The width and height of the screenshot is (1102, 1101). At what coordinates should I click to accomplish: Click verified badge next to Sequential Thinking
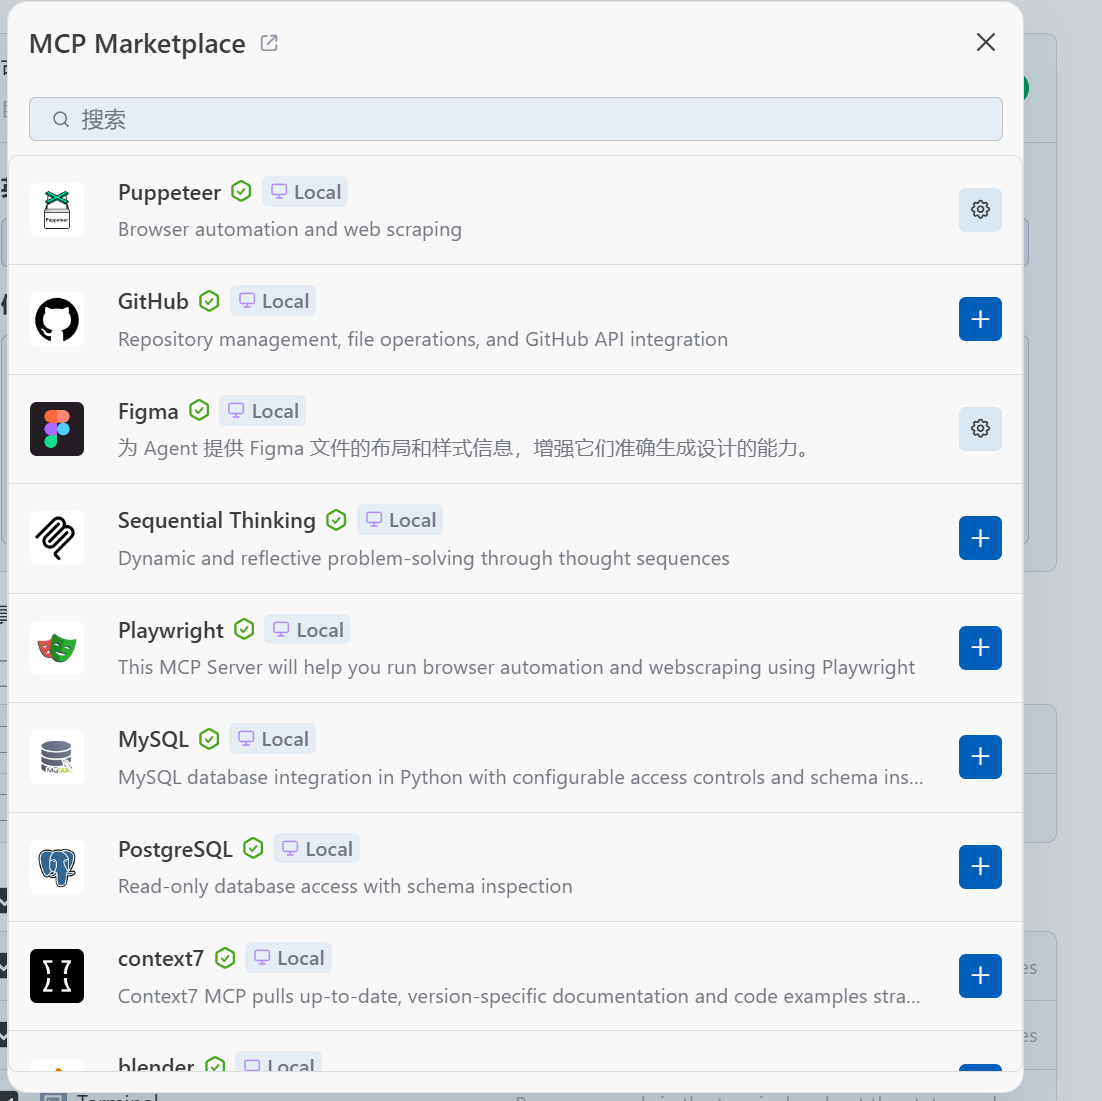[337, 520]
